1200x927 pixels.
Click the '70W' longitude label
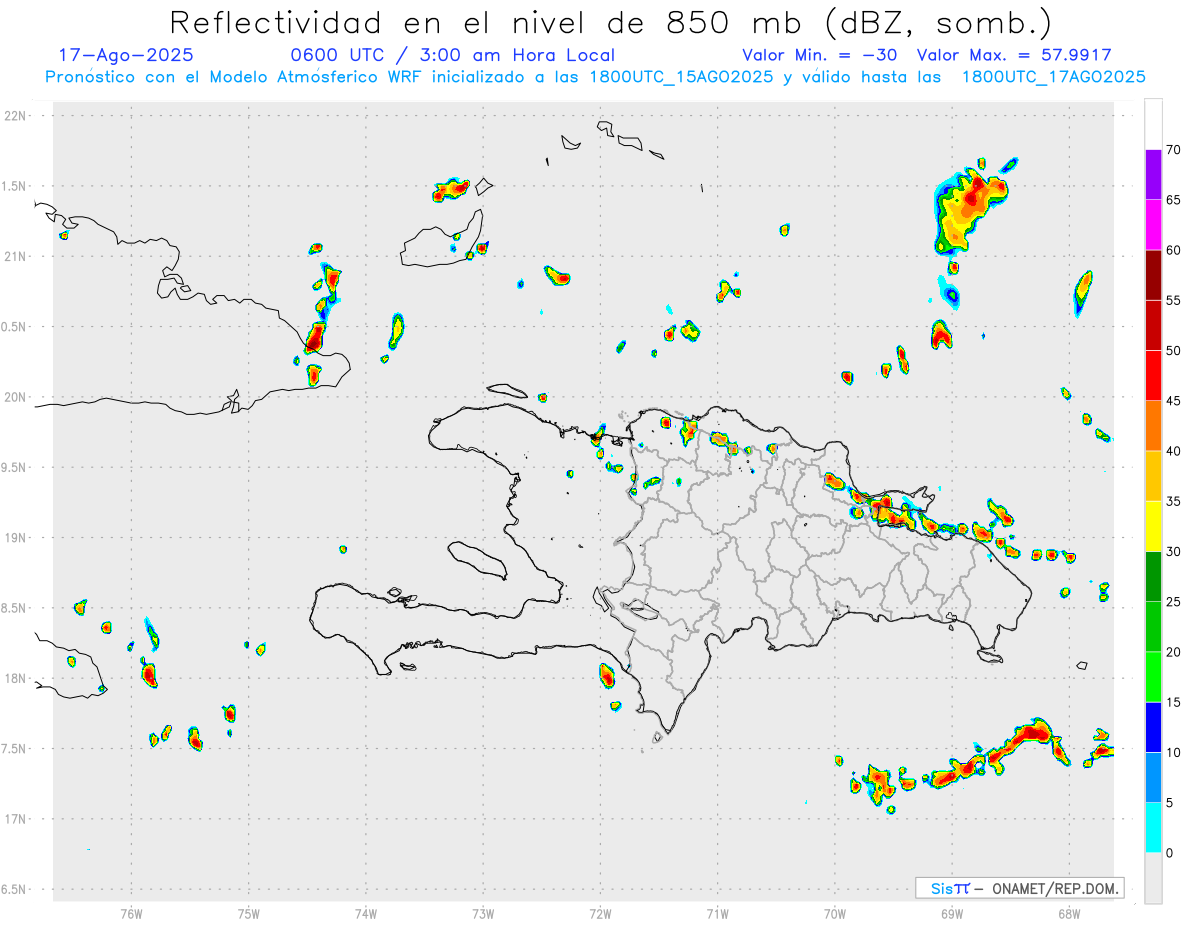coord(835,913)
